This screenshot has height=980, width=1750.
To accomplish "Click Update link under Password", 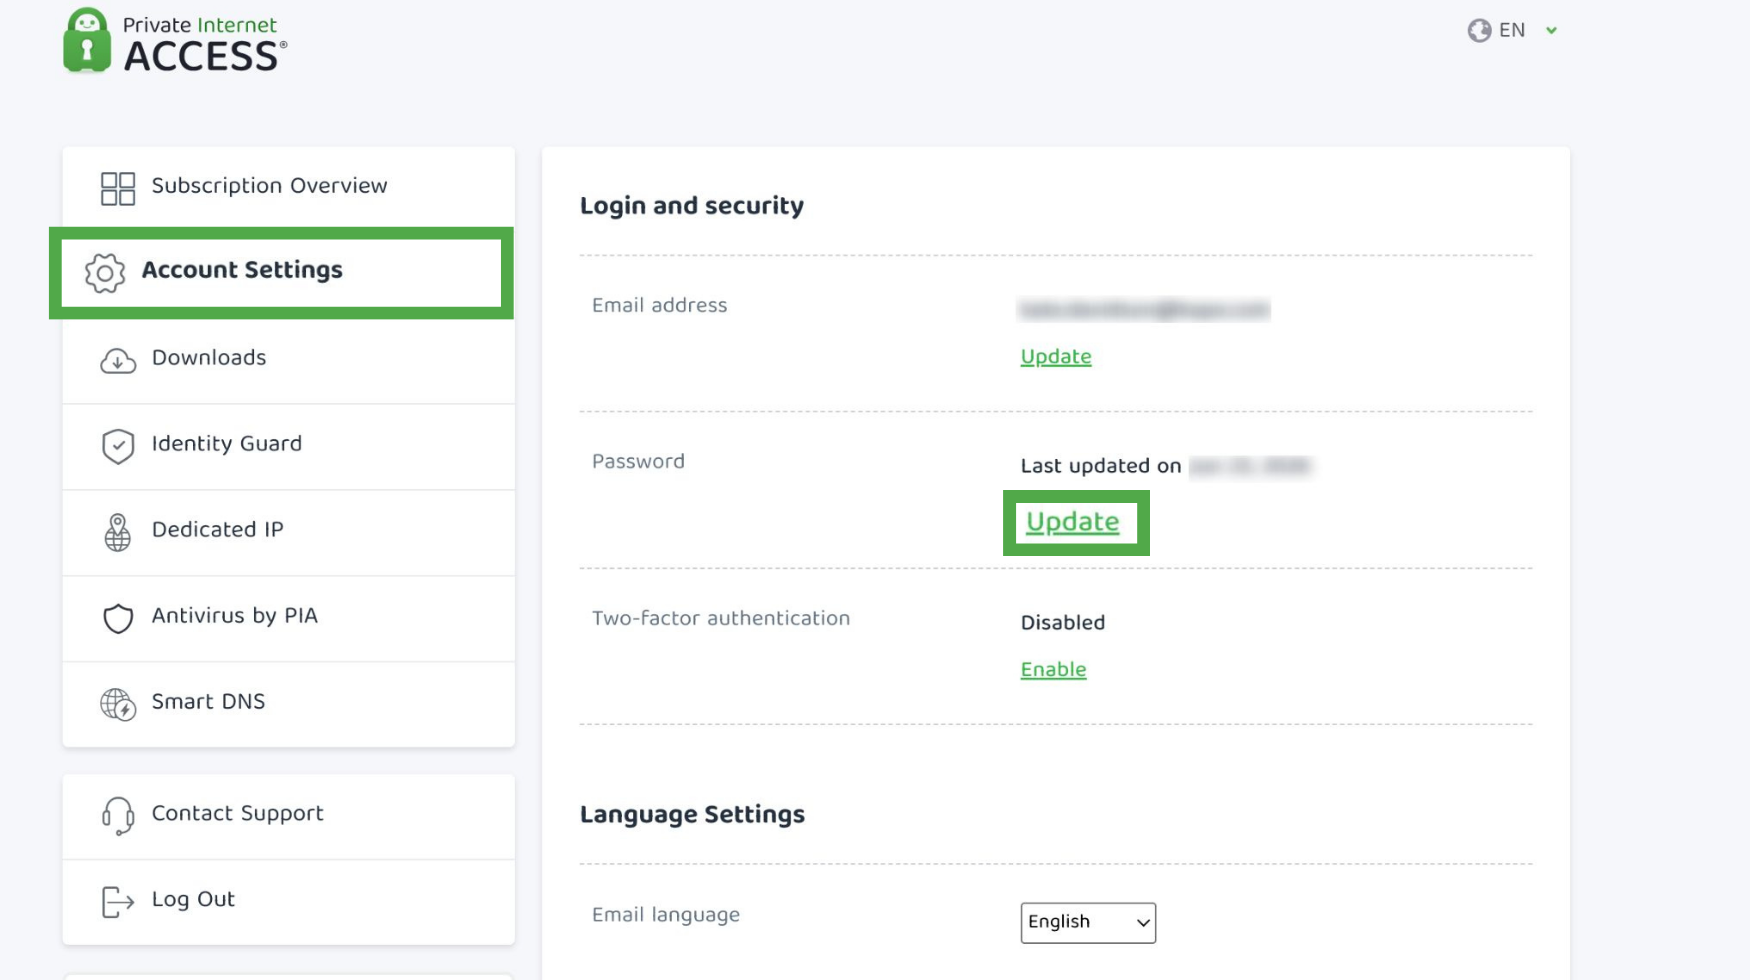I will [x=1073, y=522].
